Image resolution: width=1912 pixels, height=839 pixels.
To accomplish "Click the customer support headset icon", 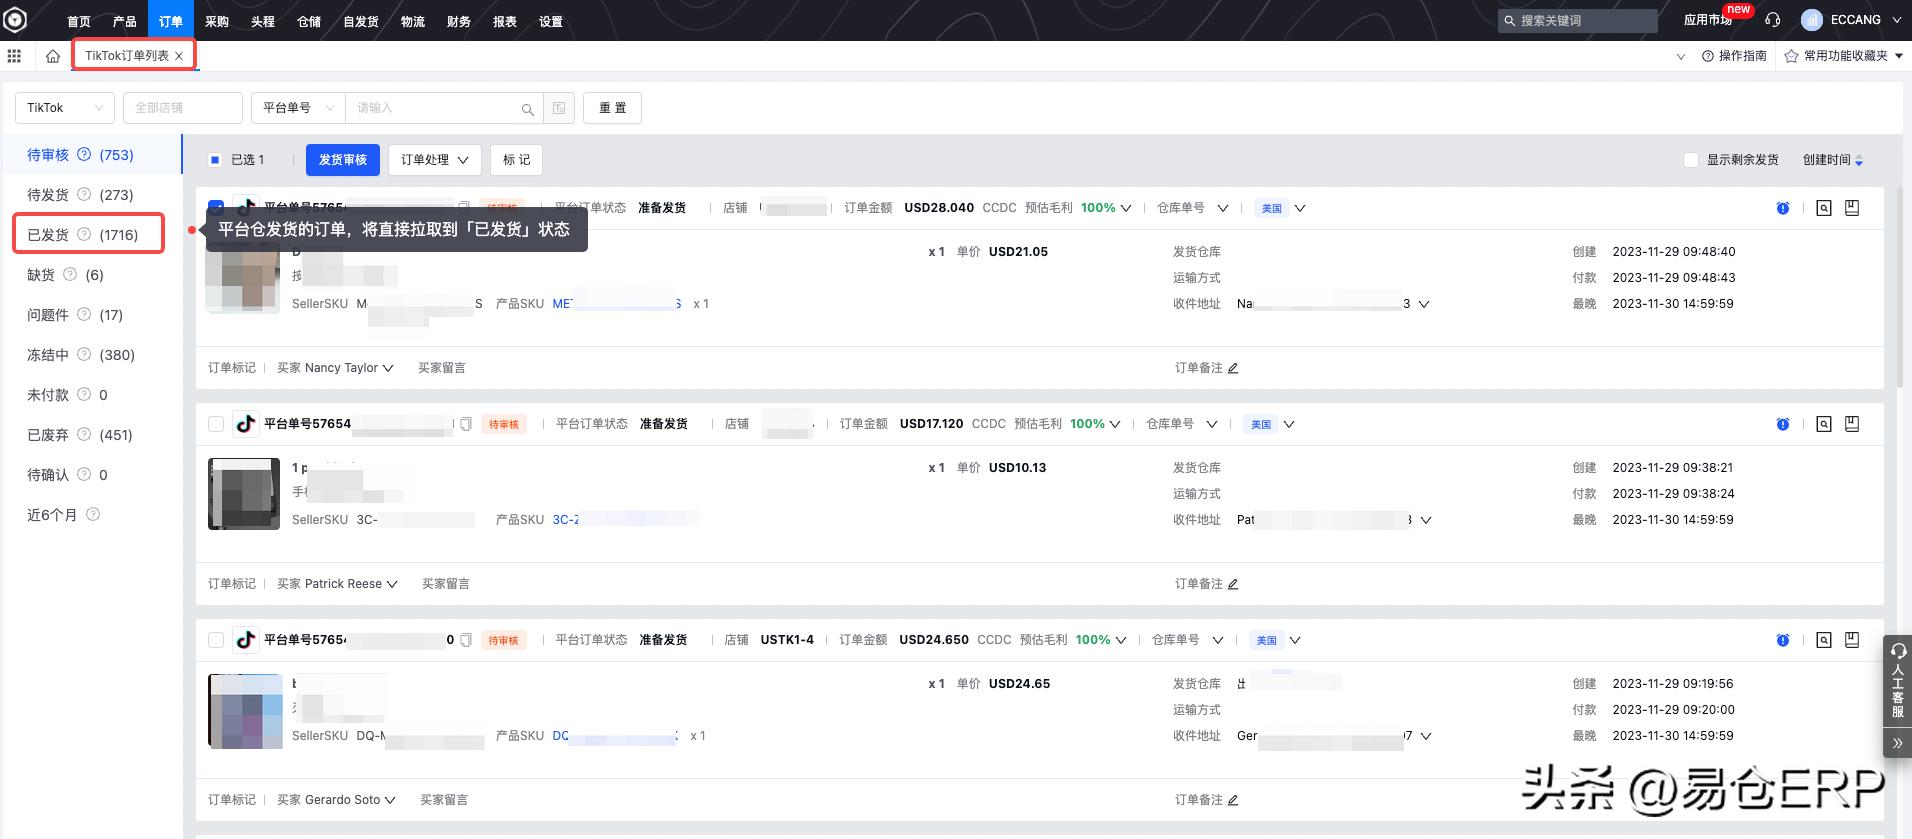I will (1773, 20).
